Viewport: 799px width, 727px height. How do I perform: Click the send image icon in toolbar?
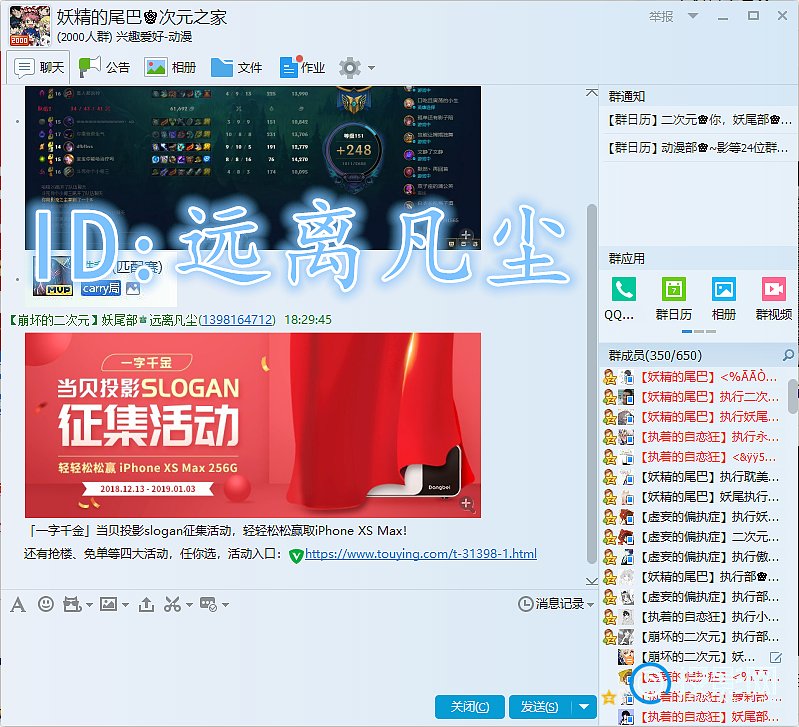(x=108, y=604)
